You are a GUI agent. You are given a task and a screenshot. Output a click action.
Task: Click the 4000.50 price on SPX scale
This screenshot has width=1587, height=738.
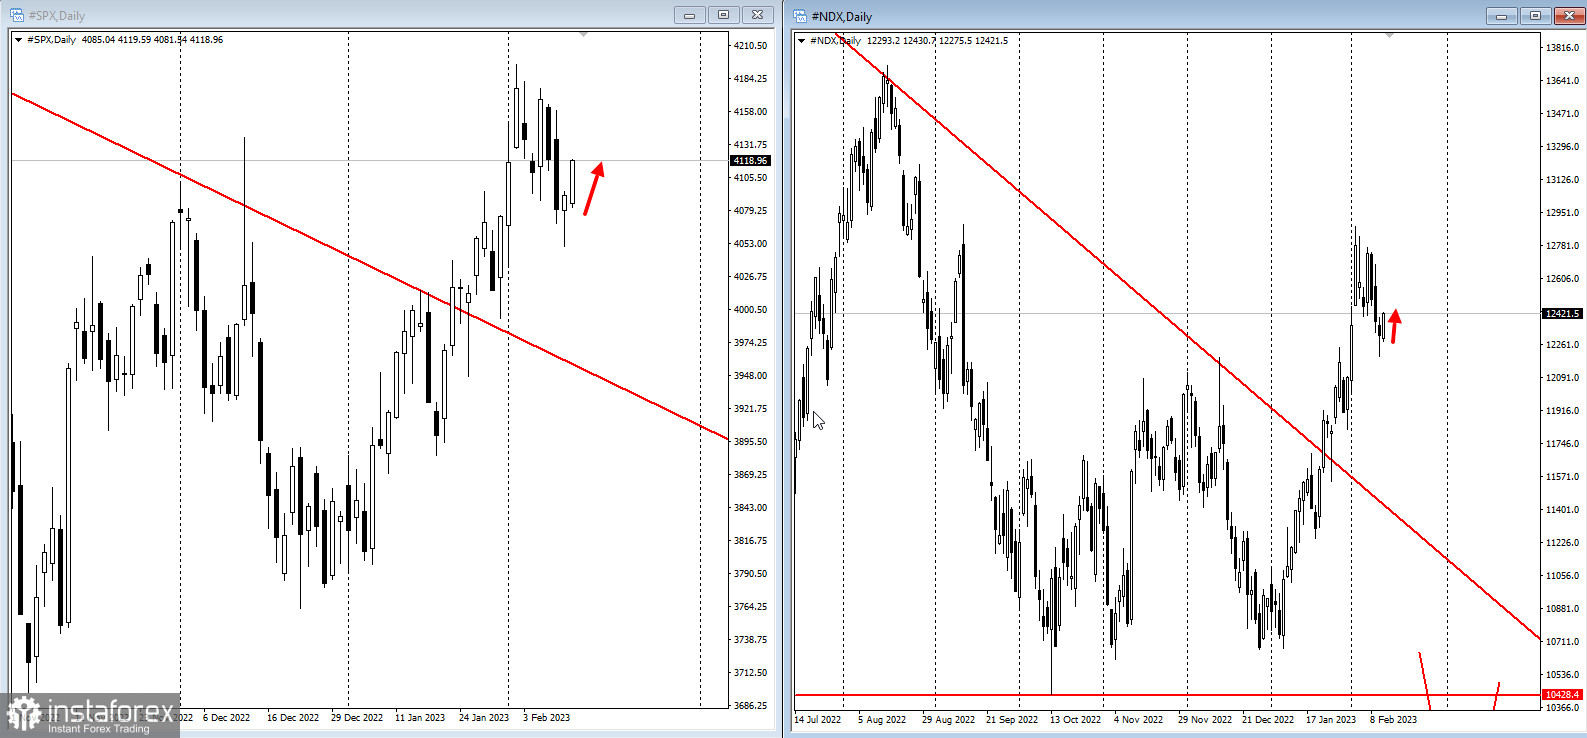(x=750, y=310)
